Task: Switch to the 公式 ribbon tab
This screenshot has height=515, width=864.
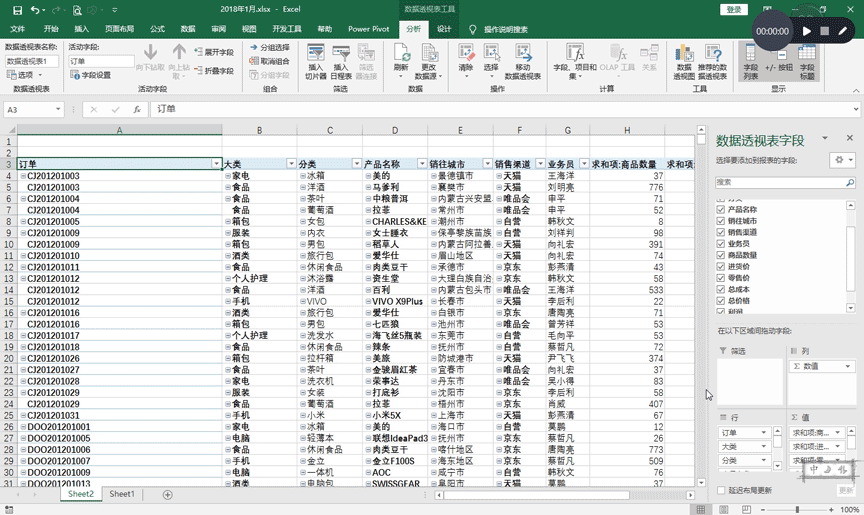Action: pos(158,29)
